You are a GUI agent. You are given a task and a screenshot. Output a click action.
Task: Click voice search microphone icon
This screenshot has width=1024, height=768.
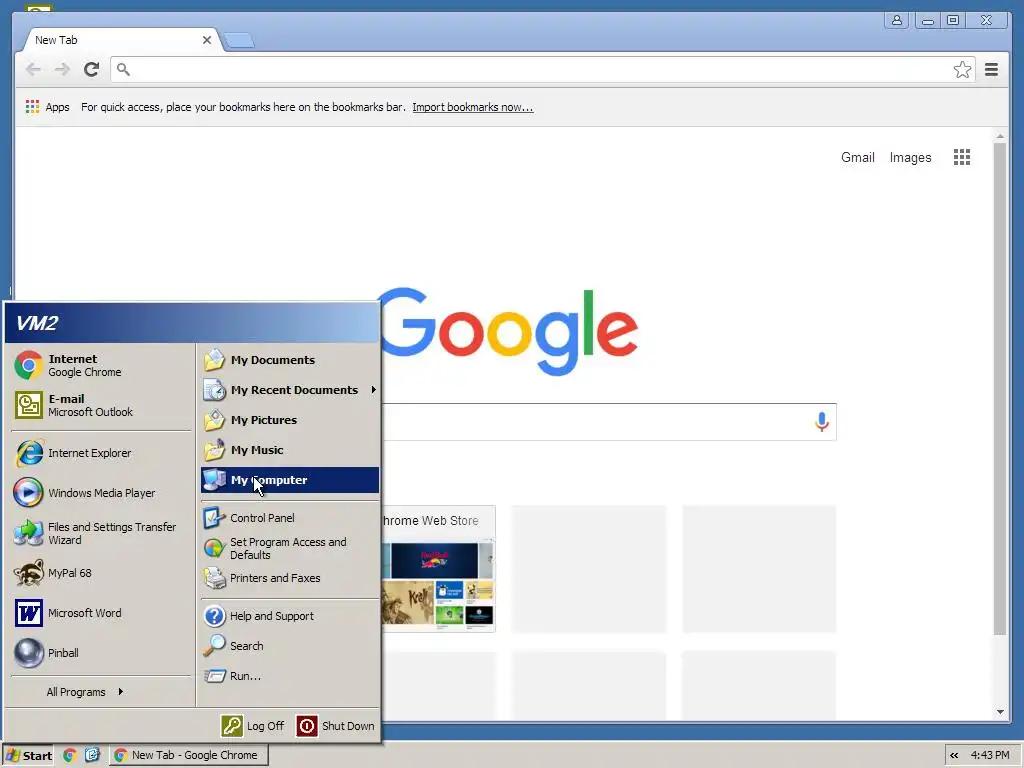(822, 422)
